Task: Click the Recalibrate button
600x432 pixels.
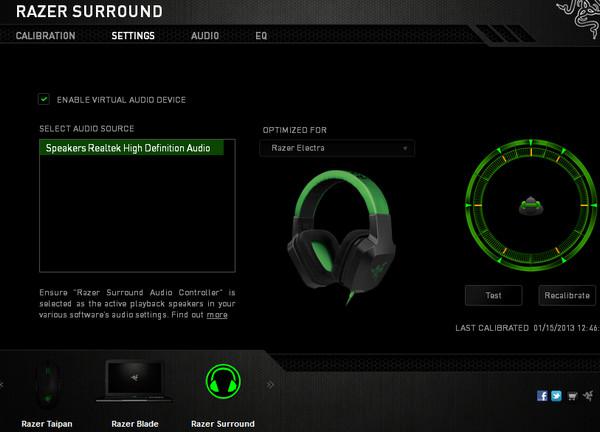Action: (x=567, y=295)
